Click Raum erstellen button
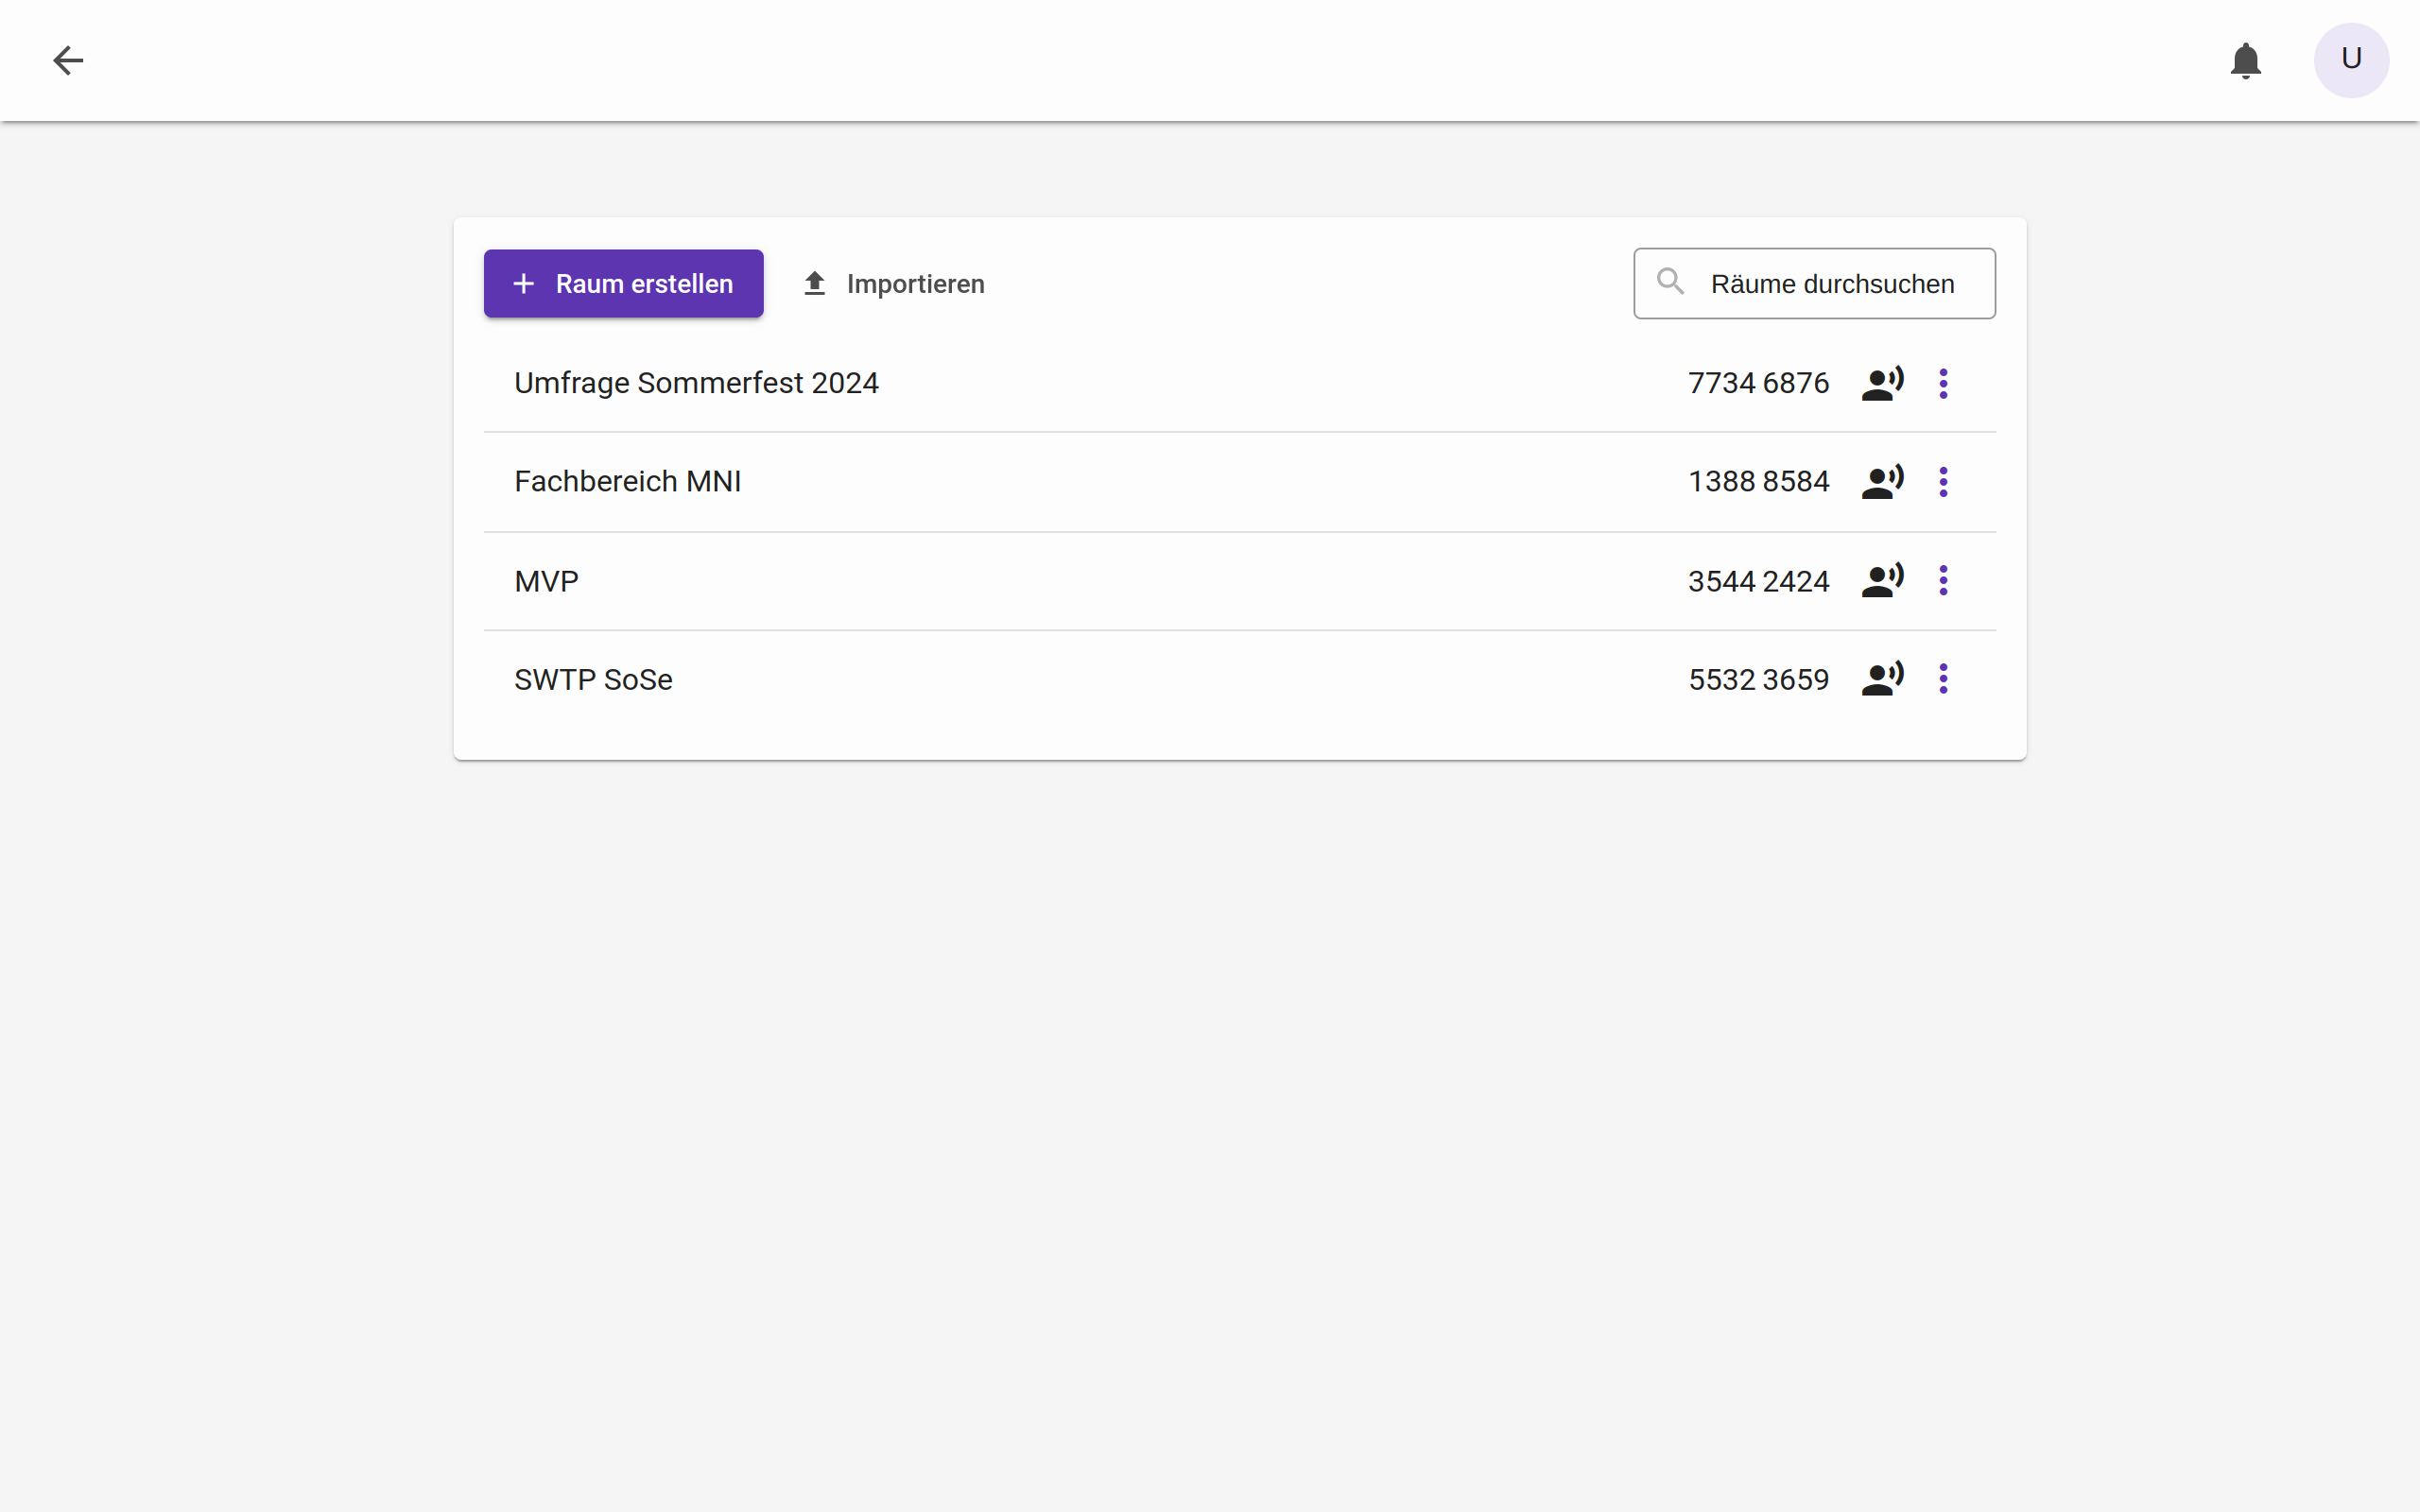This screenshot has width=2420, height=1512. tap(623, 284)
